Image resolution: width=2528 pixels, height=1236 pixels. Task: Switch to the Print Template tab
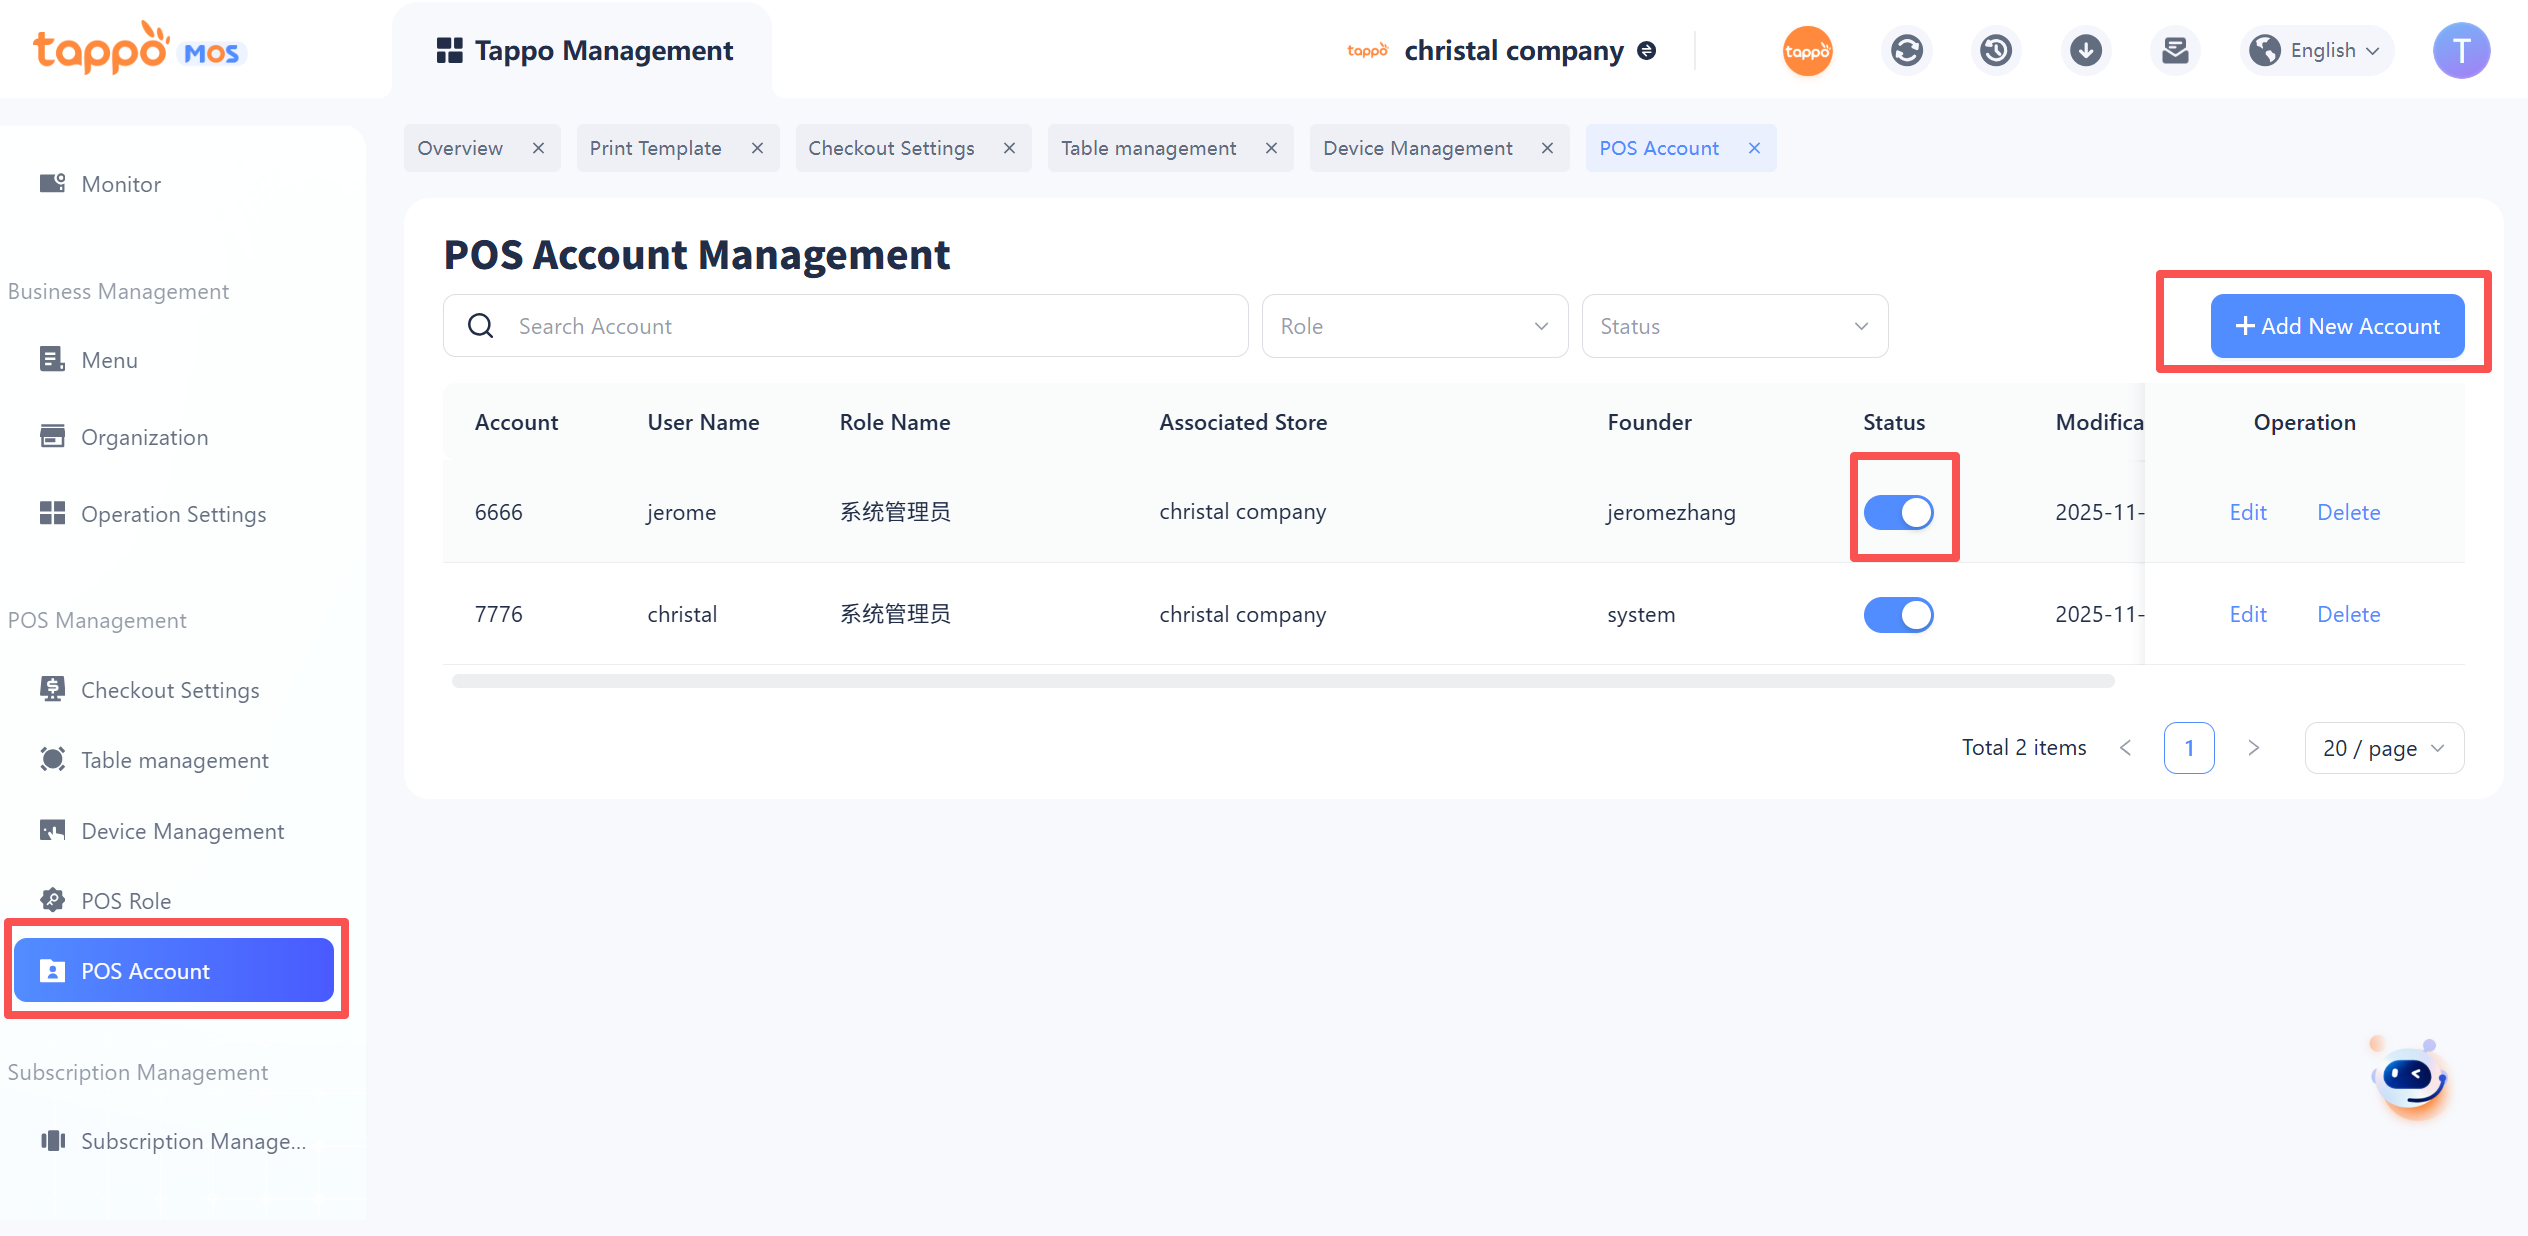pos(656,148)
